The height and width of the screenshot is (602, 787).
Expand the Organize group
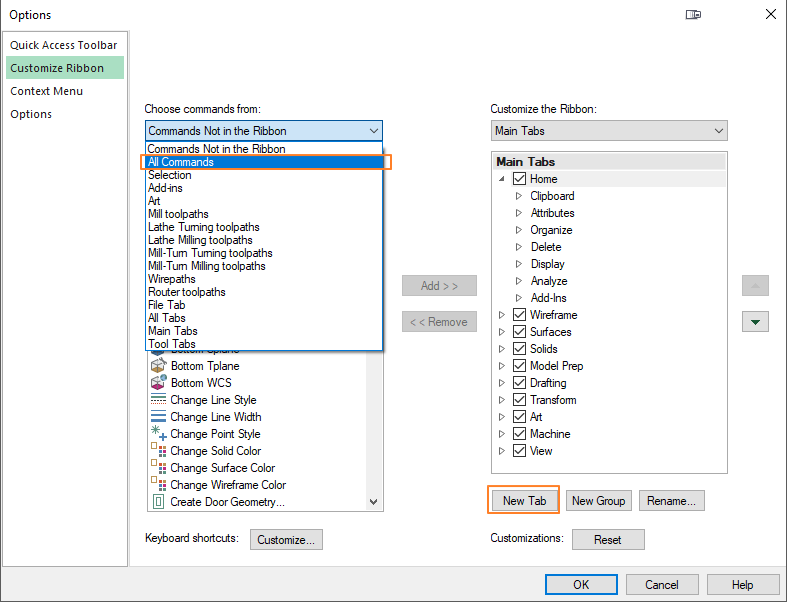(x=519, y=230)
